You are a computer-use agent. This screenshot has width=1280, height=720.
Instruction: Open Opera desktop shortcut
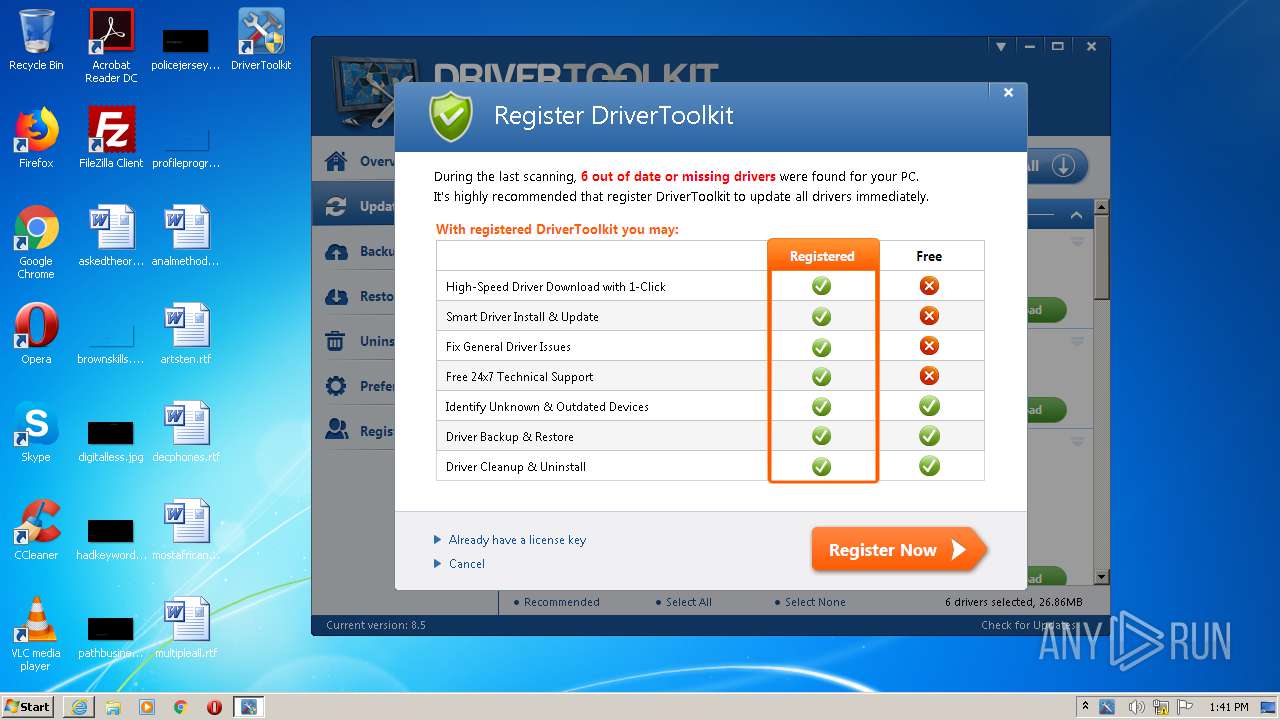(x=36, y=334)
